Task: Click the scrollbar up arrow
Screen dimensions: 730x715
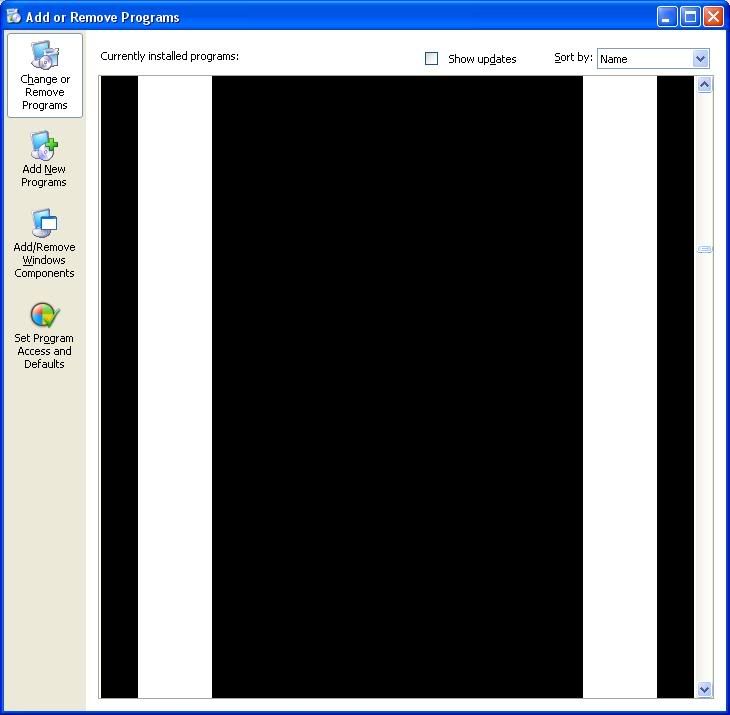Action: [704, 85]
